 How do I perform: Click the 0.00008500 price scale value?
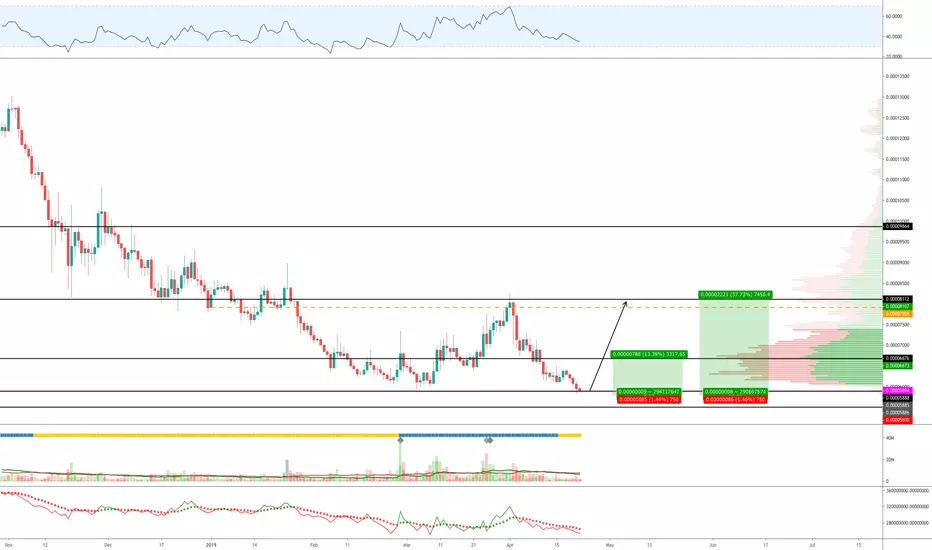pyautogui.click(x=898, y=283)
